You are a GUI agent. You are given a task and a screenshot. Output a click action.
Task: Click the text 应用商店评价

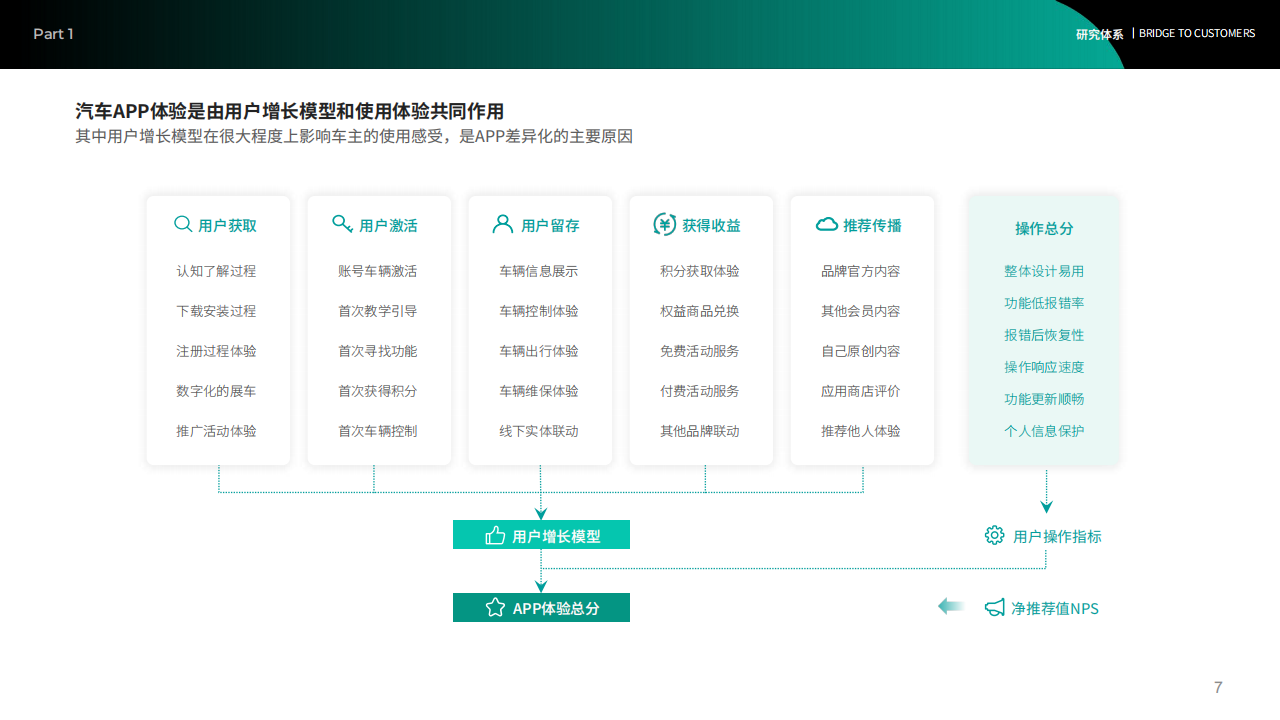[x=861, y=391]
